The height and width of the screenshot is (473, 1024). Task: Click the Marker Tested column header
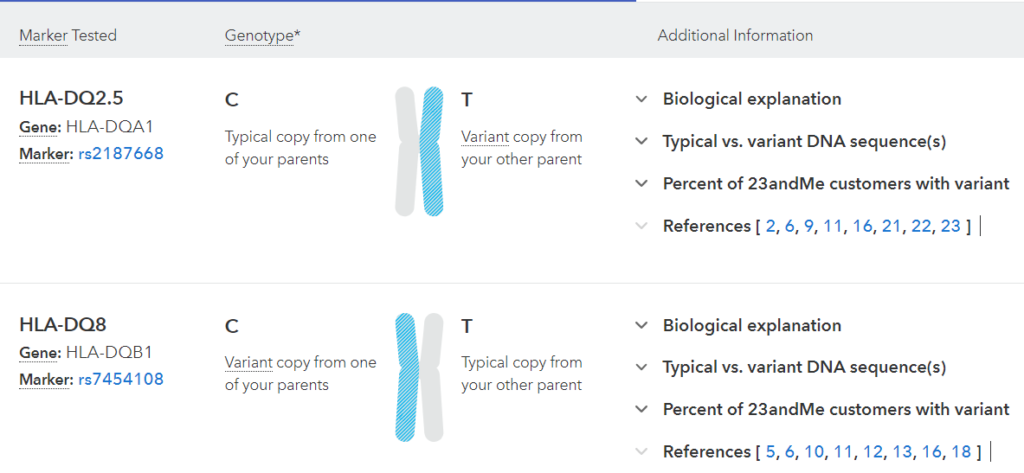click(68, 35)
